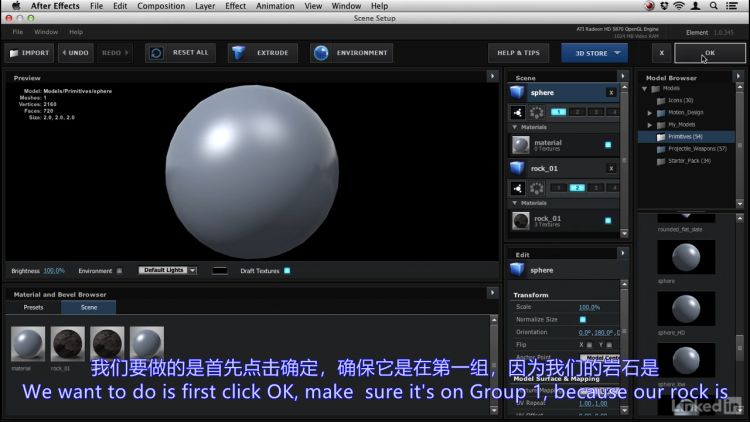The width and height of the screenshot is (750, 422).
Task: Assign sphere to group 2
Action: (x=577, y=112)
